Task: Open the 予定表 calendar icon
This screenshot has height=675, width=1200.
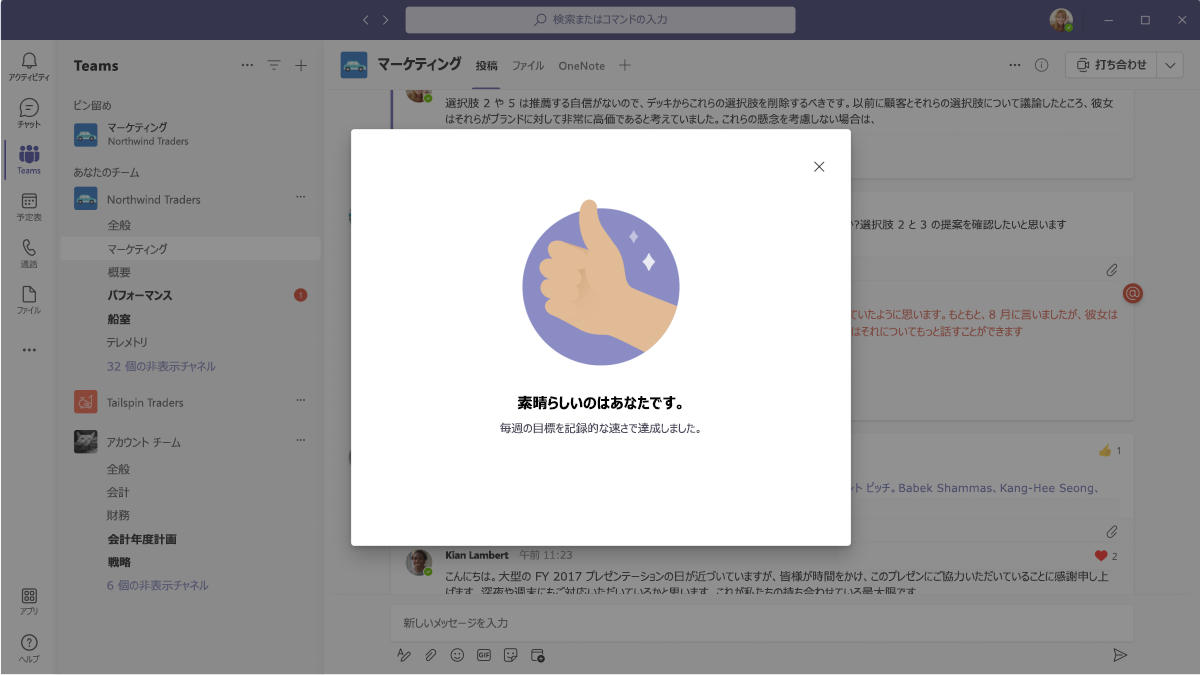Action: (x=29, y=207)
